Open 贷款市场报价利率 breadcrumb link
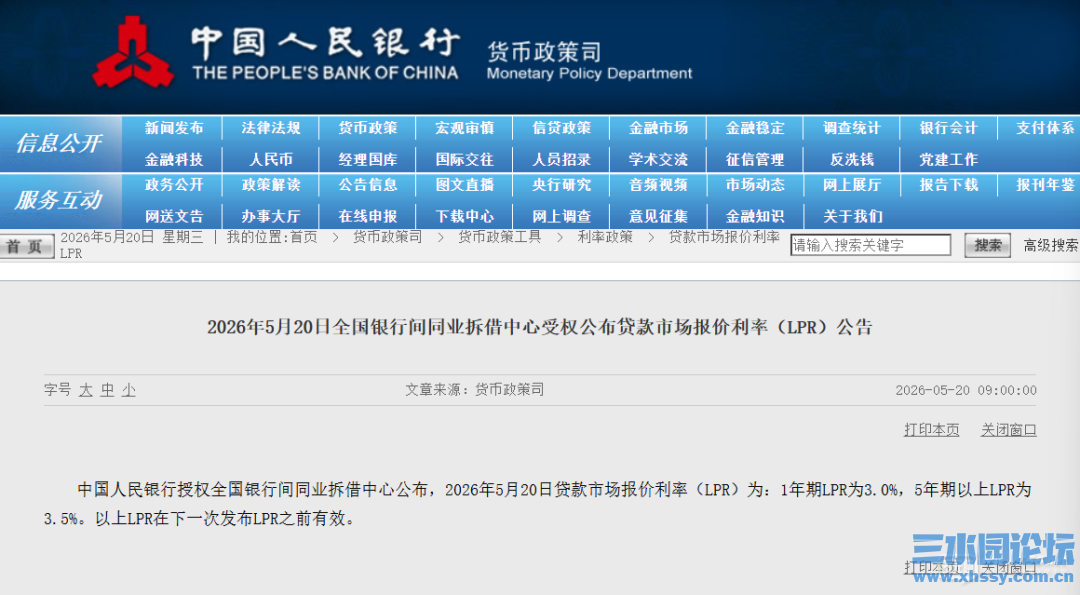The width and height of the screenshot is (1080, 595). [x=724, y=238]
